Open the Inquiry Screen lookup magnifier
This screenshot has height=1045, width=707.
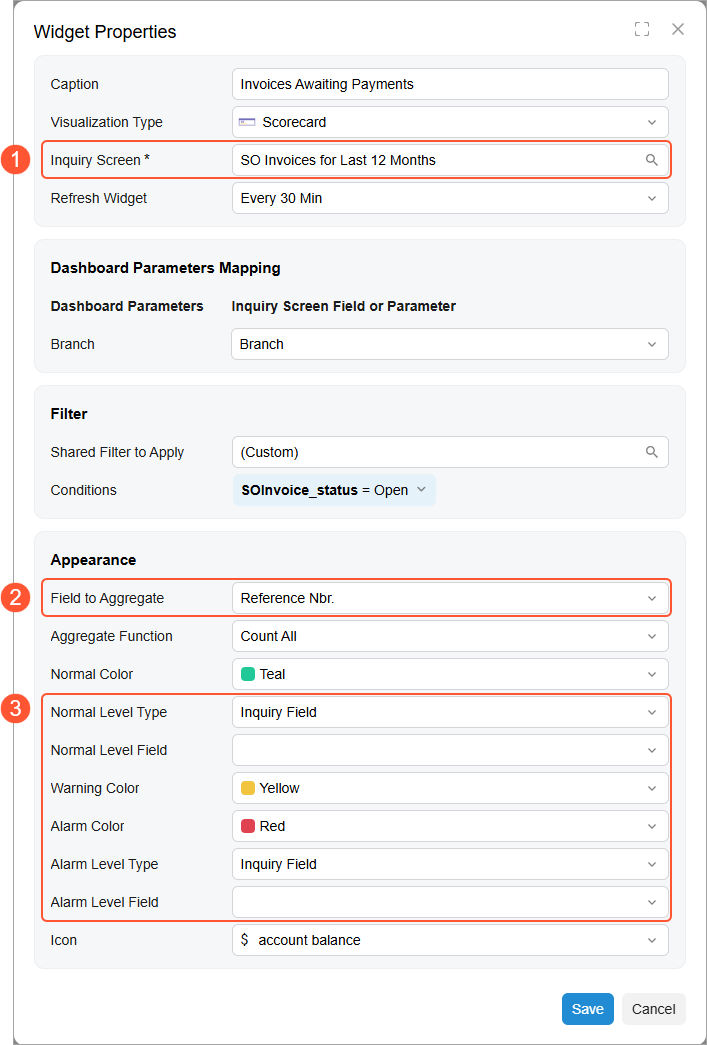pyautogui.click(x=652, y=160)
